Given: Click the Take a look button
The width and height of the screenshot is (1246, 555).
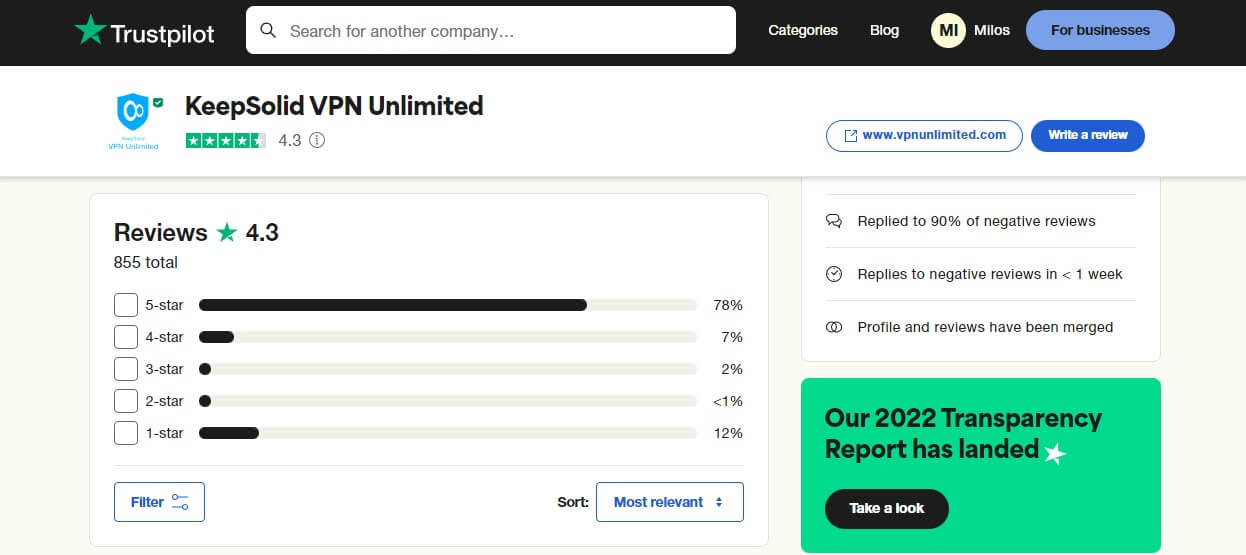Looking at the screenshot, I should [887, 508].
